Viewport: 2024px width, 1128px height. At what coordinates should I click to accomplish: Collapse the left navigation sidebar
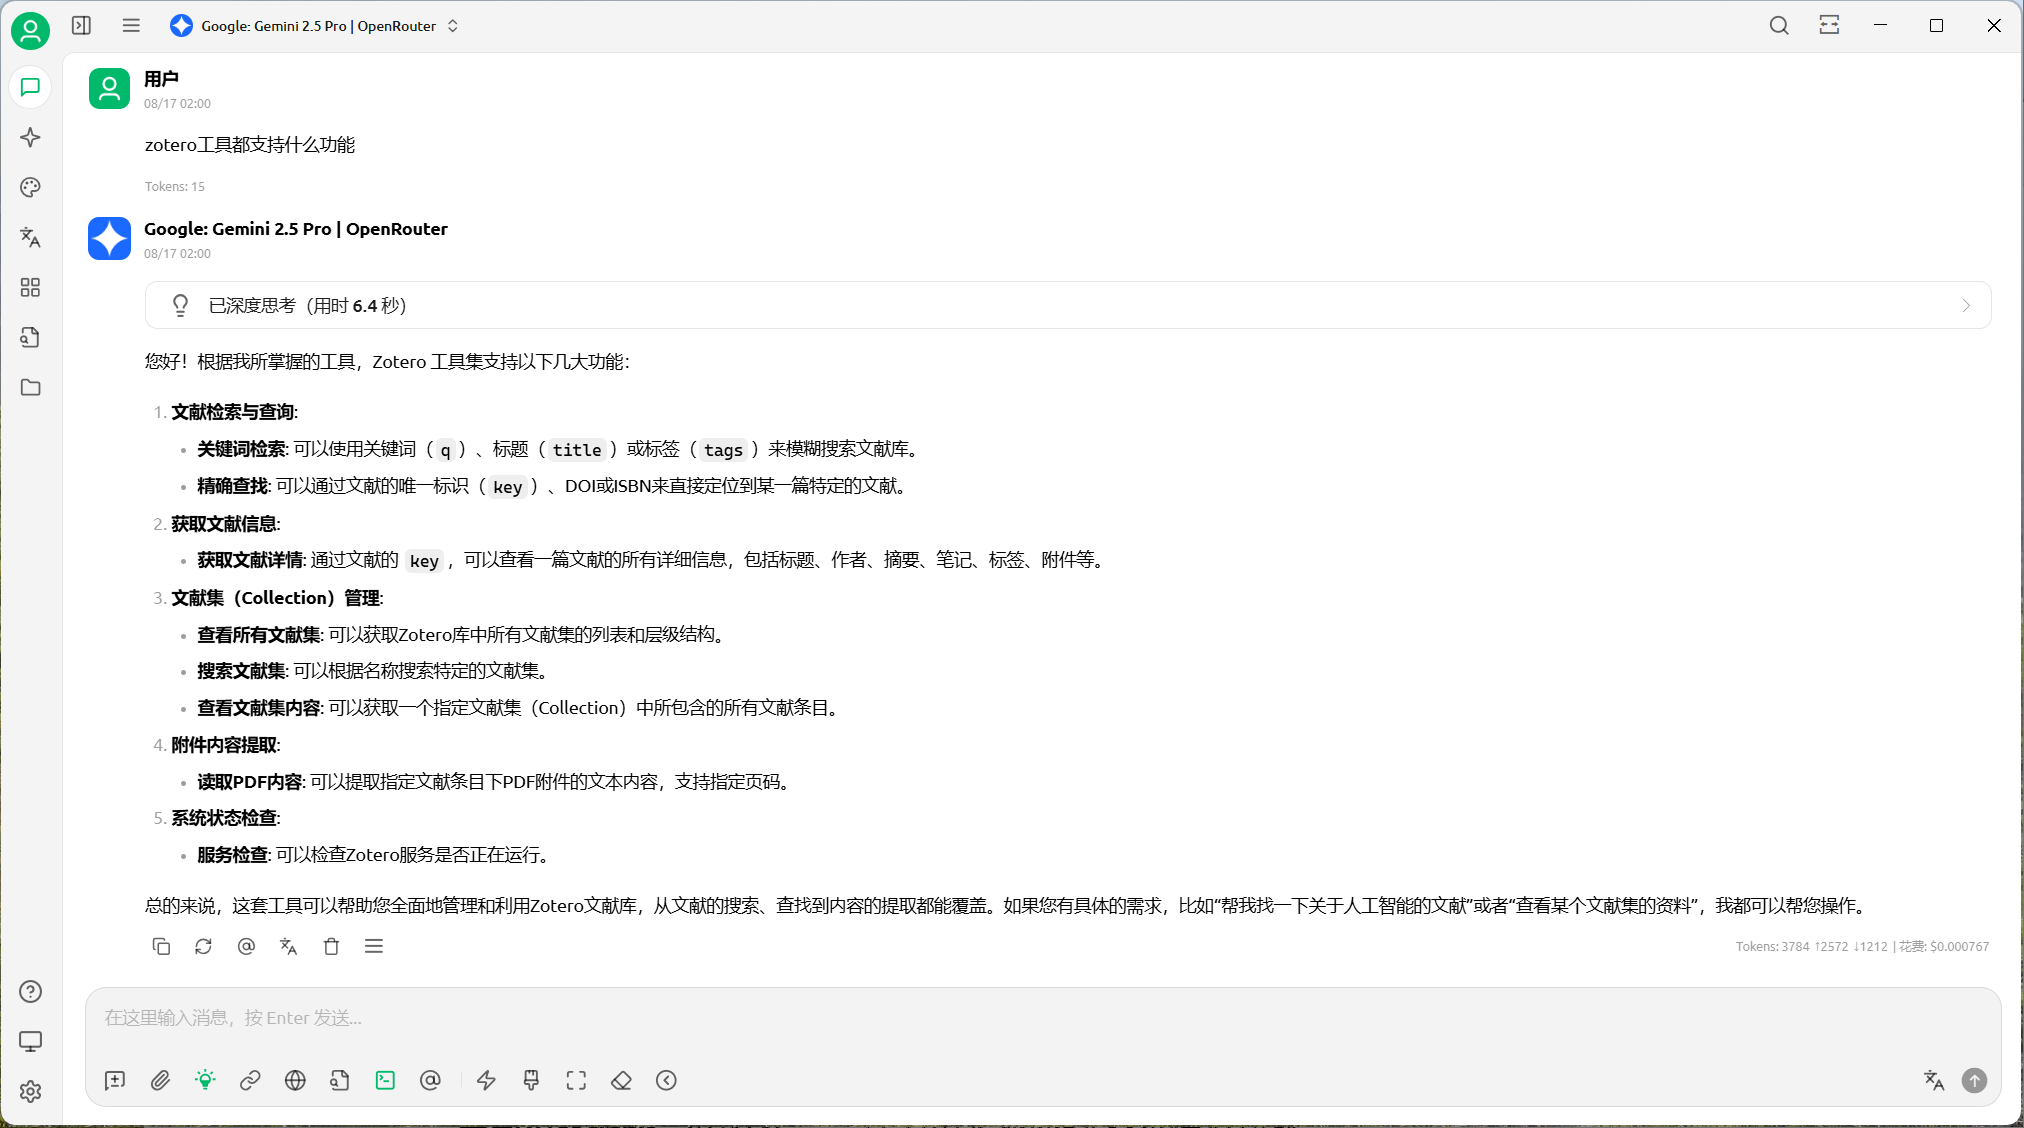pos(81,25)
